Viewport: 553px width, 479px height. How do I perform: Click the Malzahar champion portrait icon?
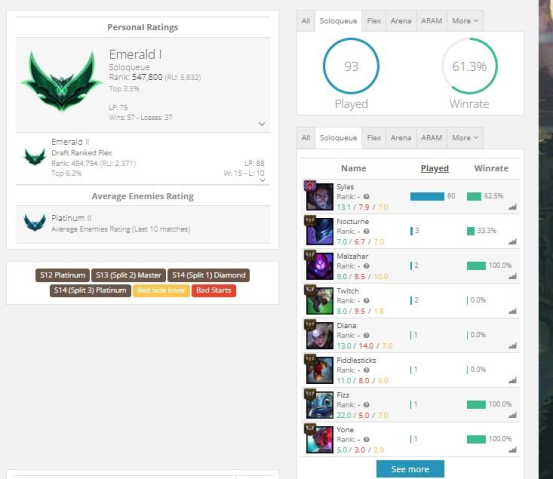320,266
